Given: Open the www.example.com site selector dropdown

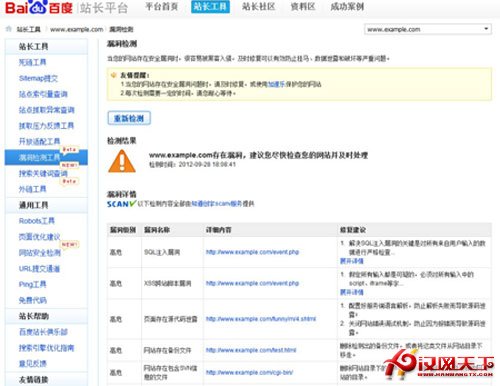Looking at the screenshot, I should 428,29.
